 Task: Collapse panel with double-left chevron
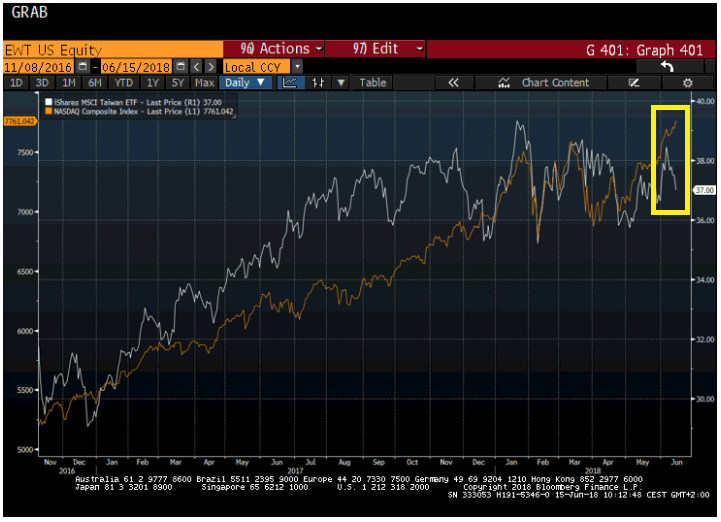(453, 83)
